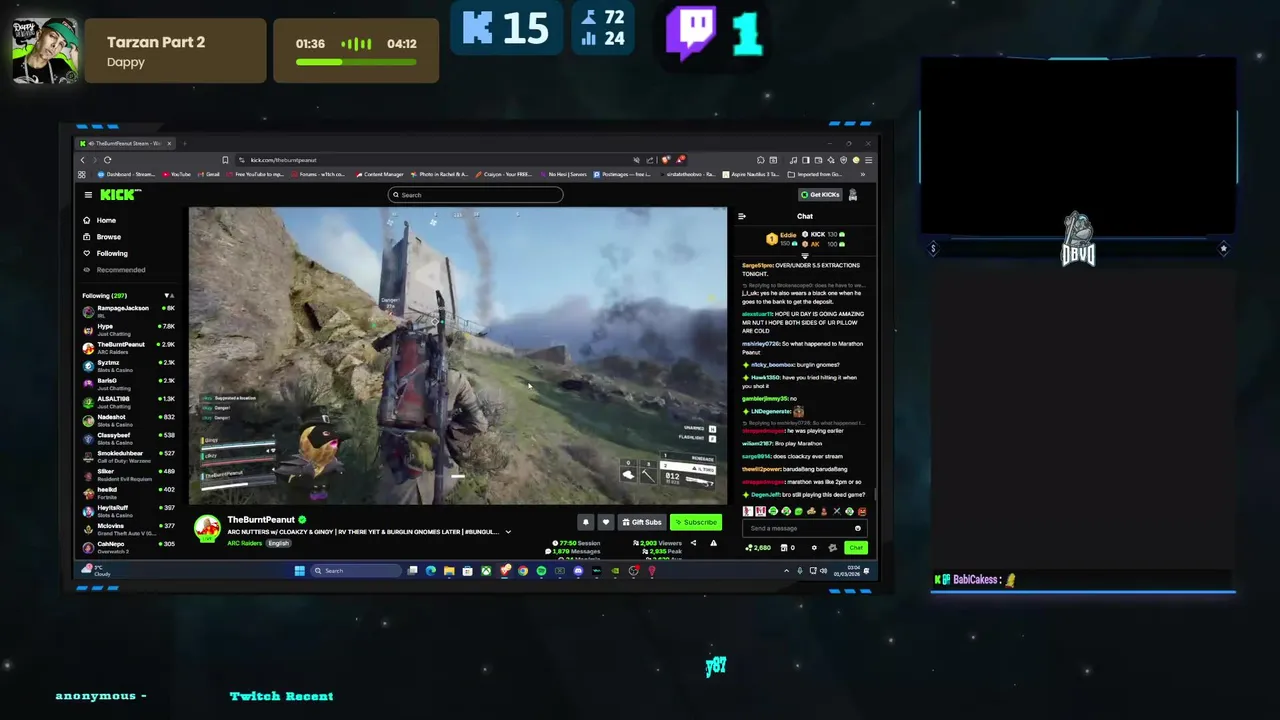1280x720 pixels.
Task: Open Discord from the taskbar
Action: click(x=578, y=571)
